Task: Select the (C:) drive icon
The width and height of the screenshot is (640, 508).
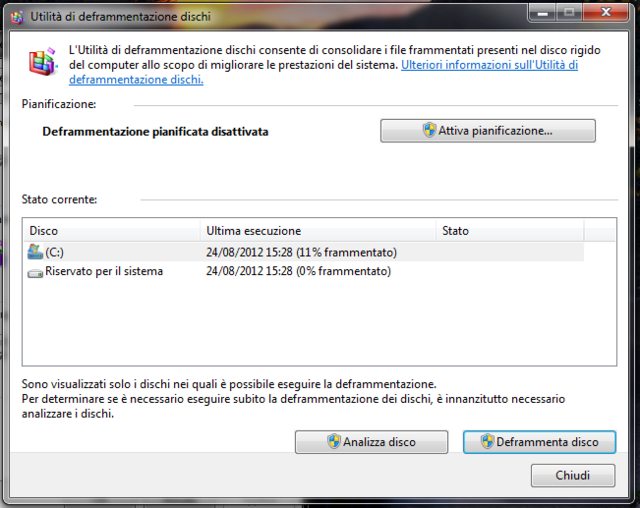Action: click(x=35, y=252)
